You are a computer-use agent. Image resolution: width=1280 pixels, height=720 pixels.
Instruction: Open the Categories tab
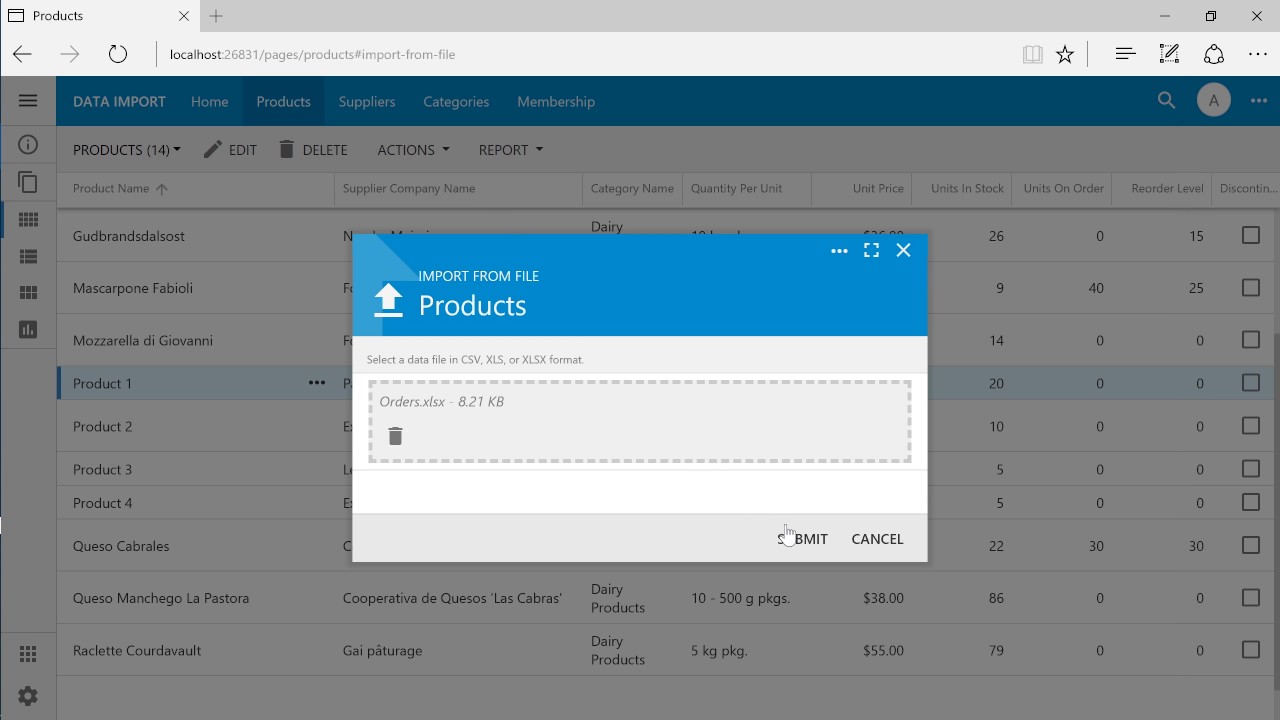tap(456, 101)
